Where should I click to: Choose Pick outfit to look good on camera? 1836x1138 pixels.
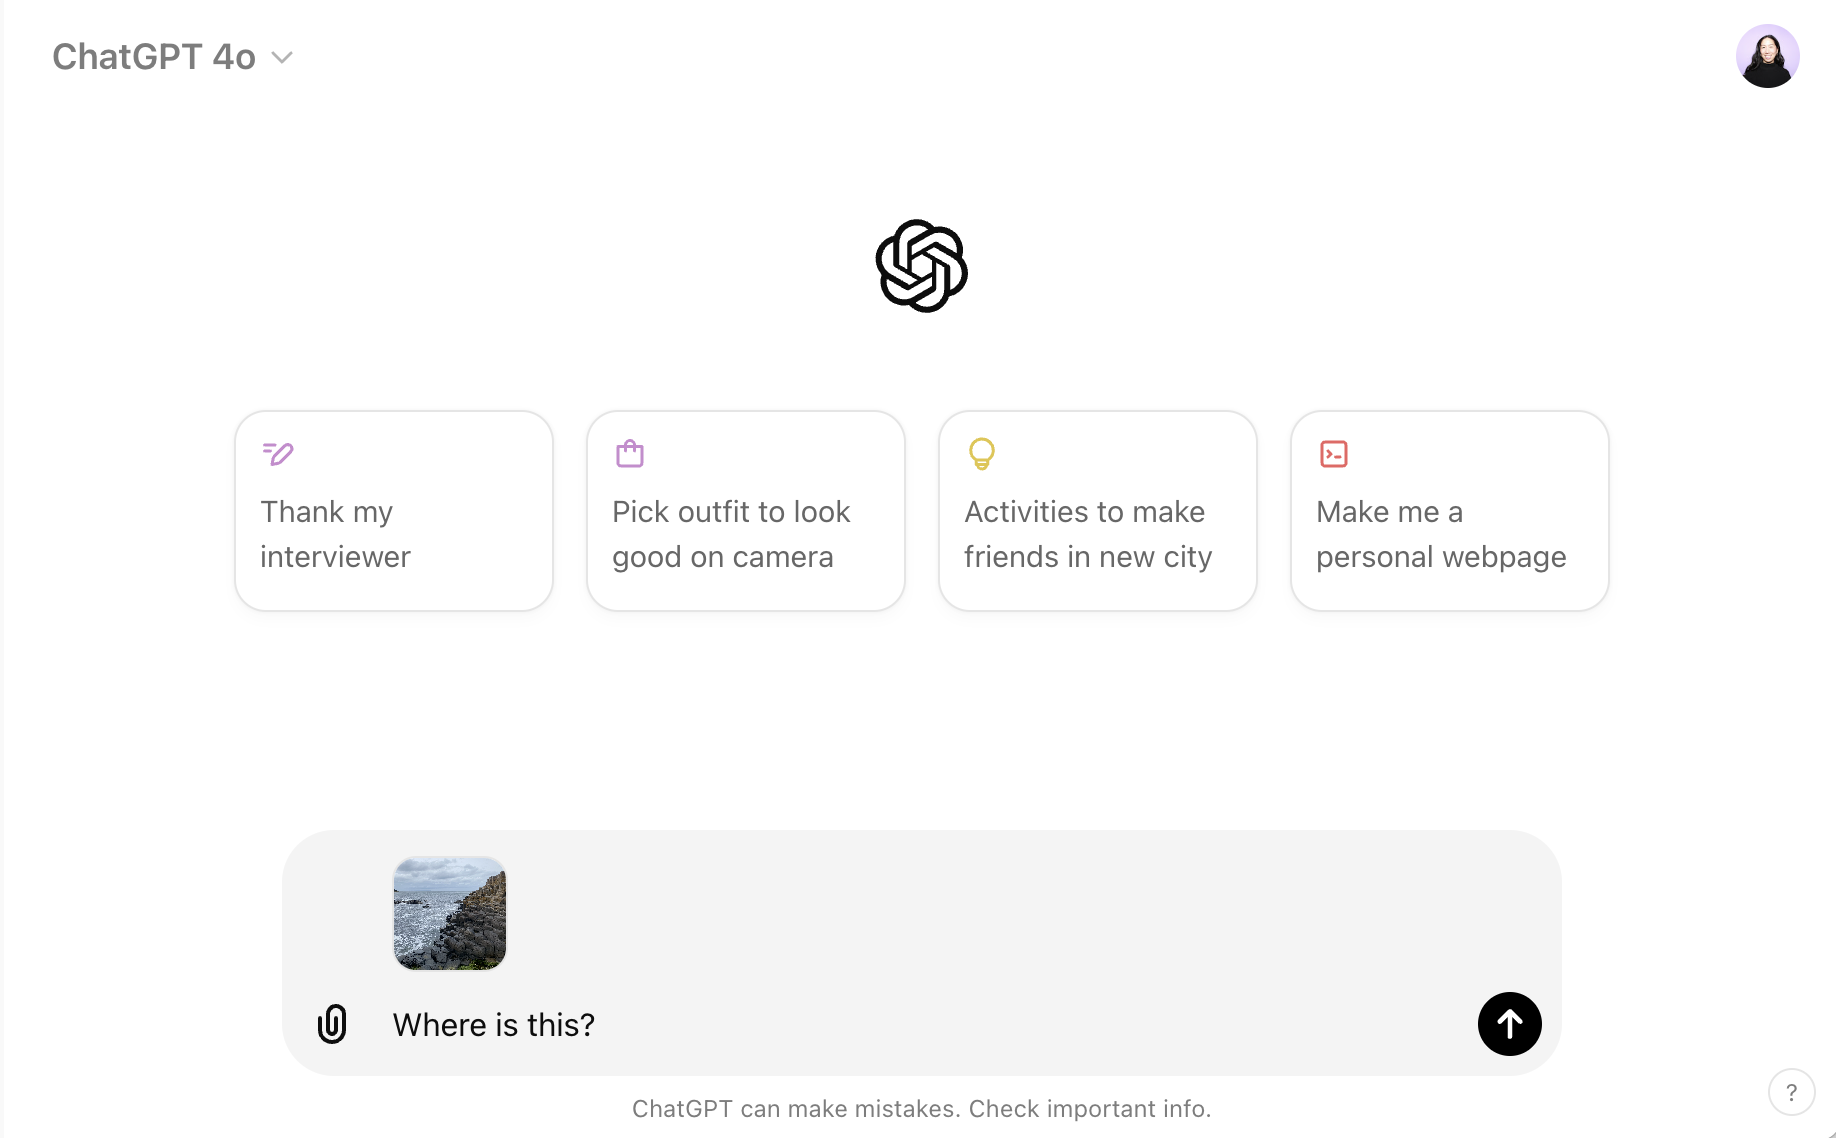[x=746, y=511]
